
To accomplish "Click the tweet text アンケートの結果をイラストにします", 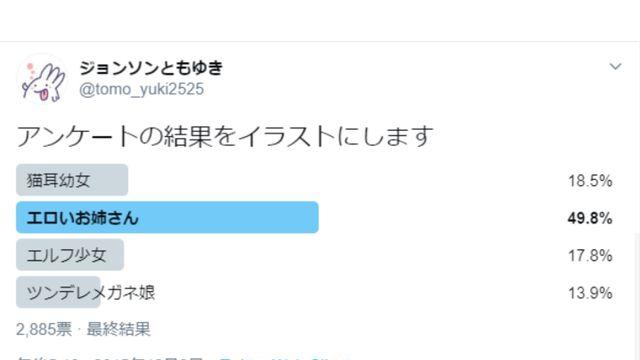I will tap(225, 136).
